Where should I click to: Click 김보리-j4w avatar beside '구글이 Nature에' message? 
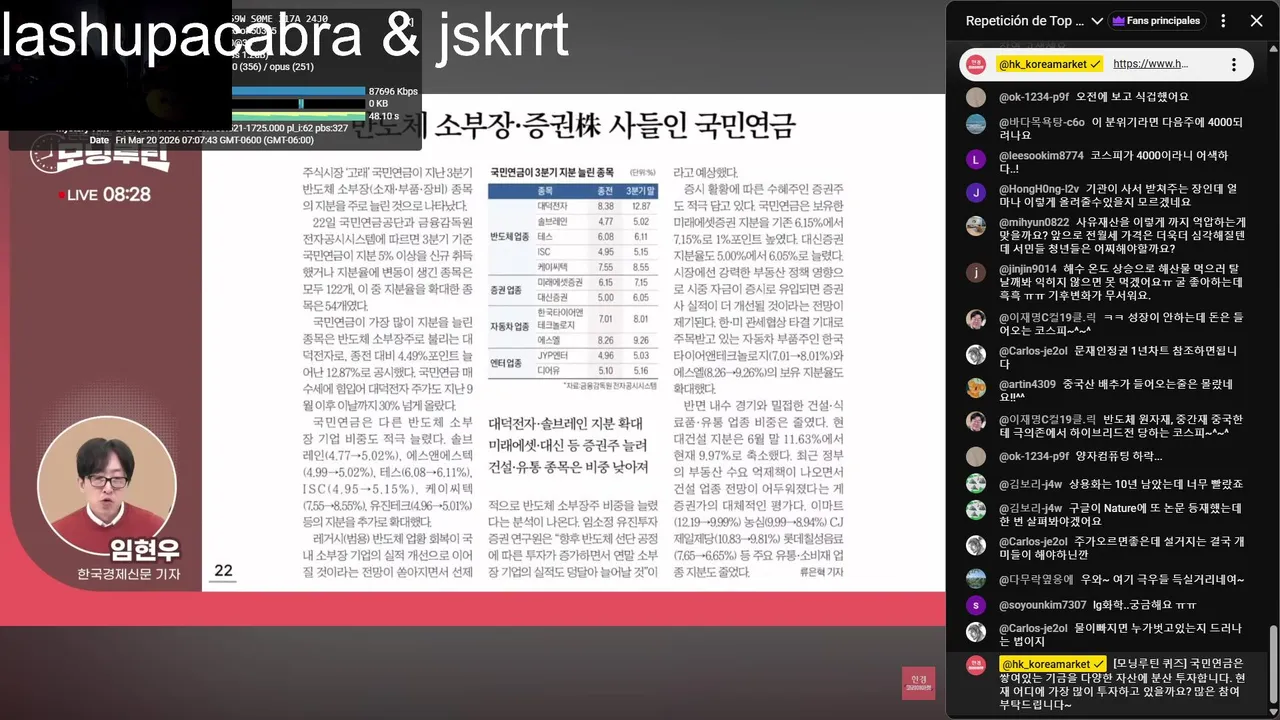976,510
